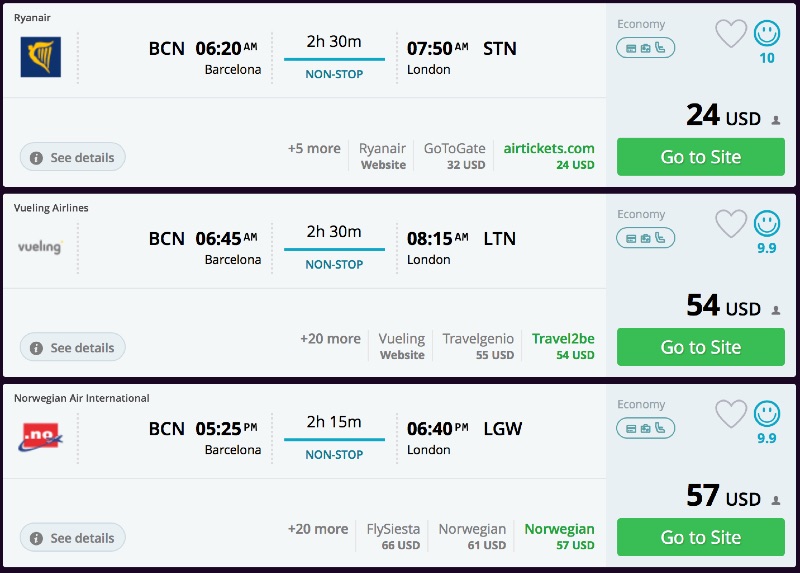
Task: Expand See details for Norwegian flight
Action: (72, 537)
